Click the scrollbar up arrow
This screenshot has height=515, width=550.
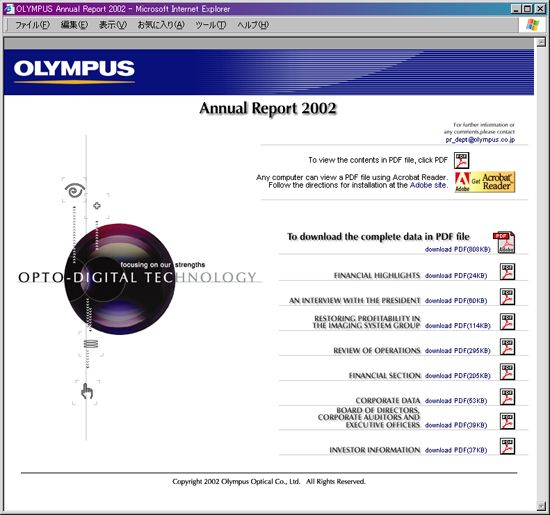541,42
